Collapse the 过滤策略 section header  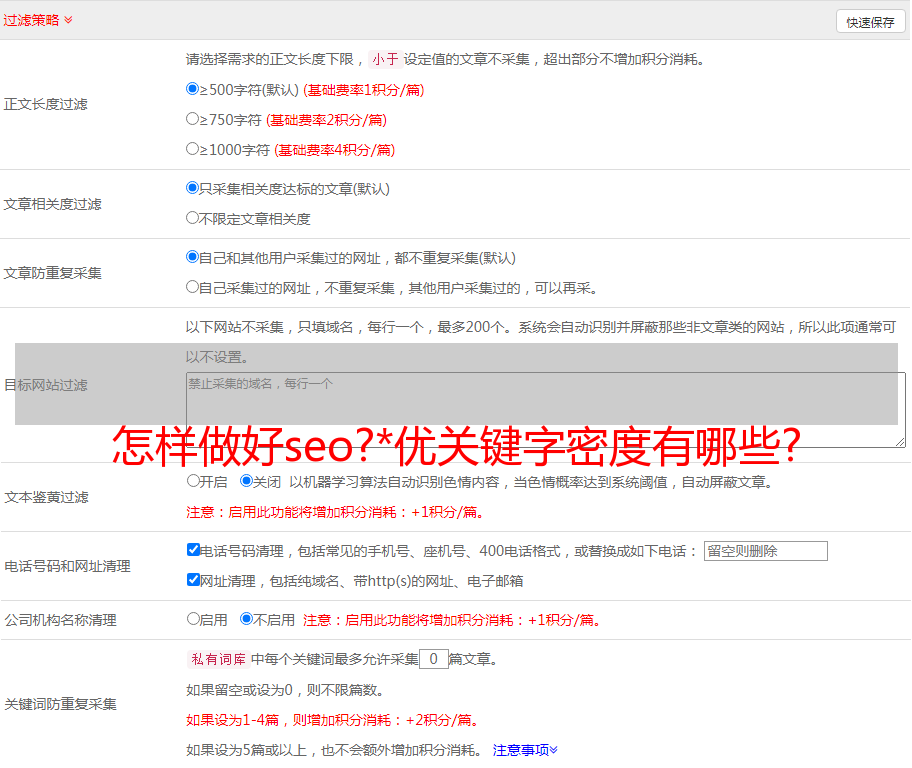point(38,20)
